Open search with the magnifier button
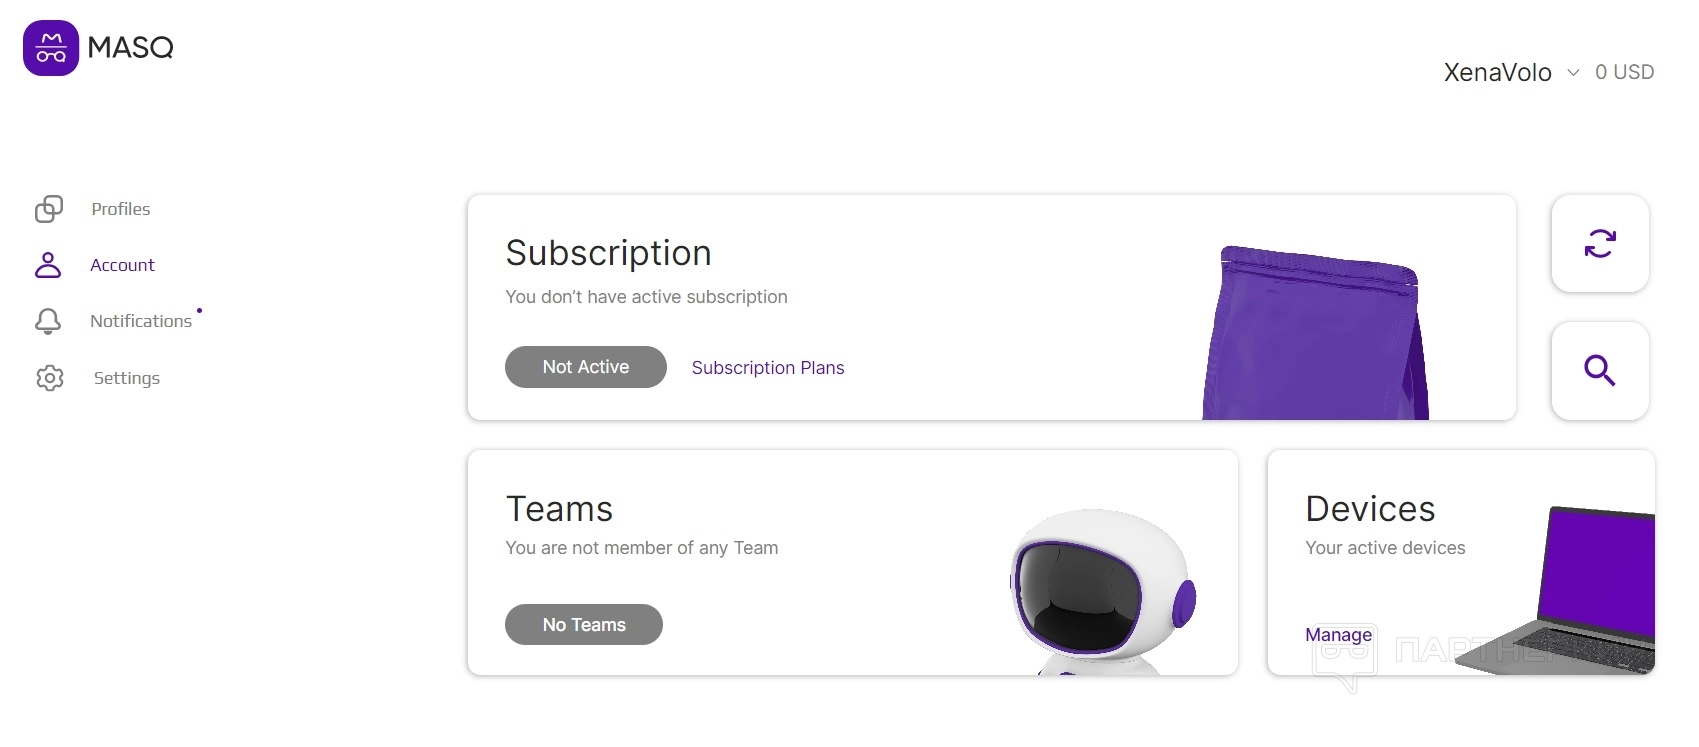Image resolution: width=1699 pixels, height=747 pixels. click(1599, 371)
